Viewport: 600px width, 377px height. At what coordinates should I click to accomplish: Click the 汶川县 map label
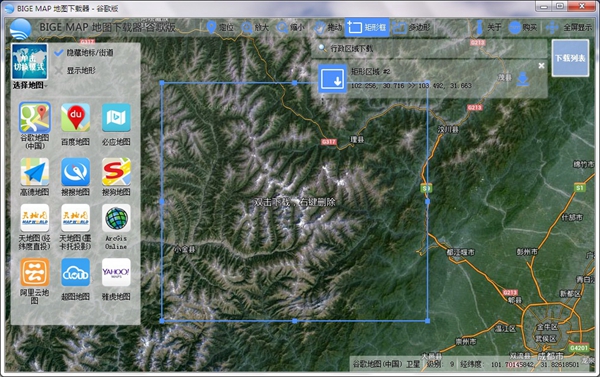[x=448, y=130]
